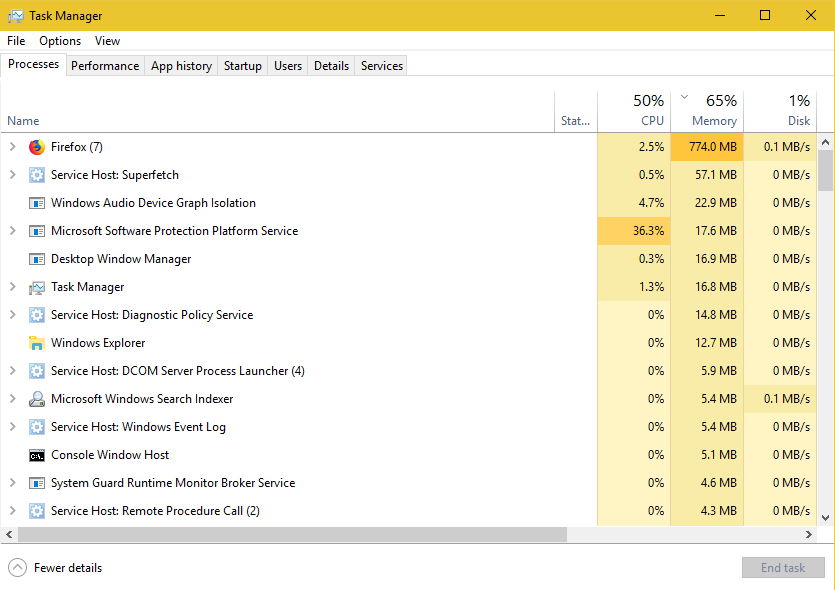Click the horizontal scrollbar thumb
Viewport: 835px width, 590px height.
point(292,534)
